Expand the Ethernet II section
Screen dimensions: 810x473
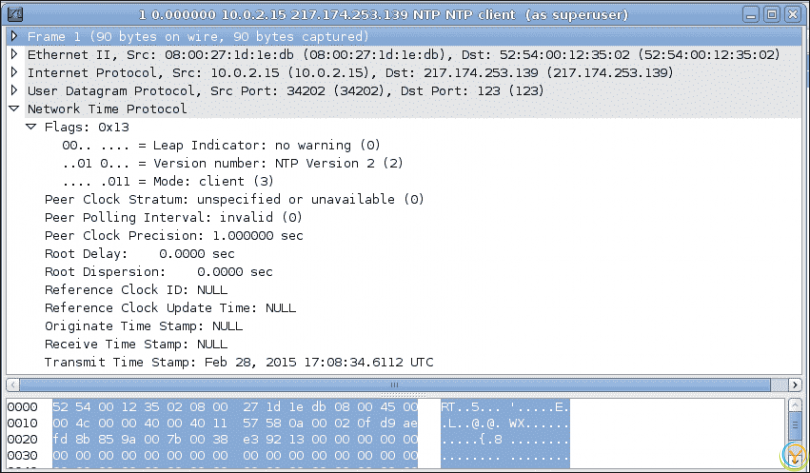tap(14, 55)
